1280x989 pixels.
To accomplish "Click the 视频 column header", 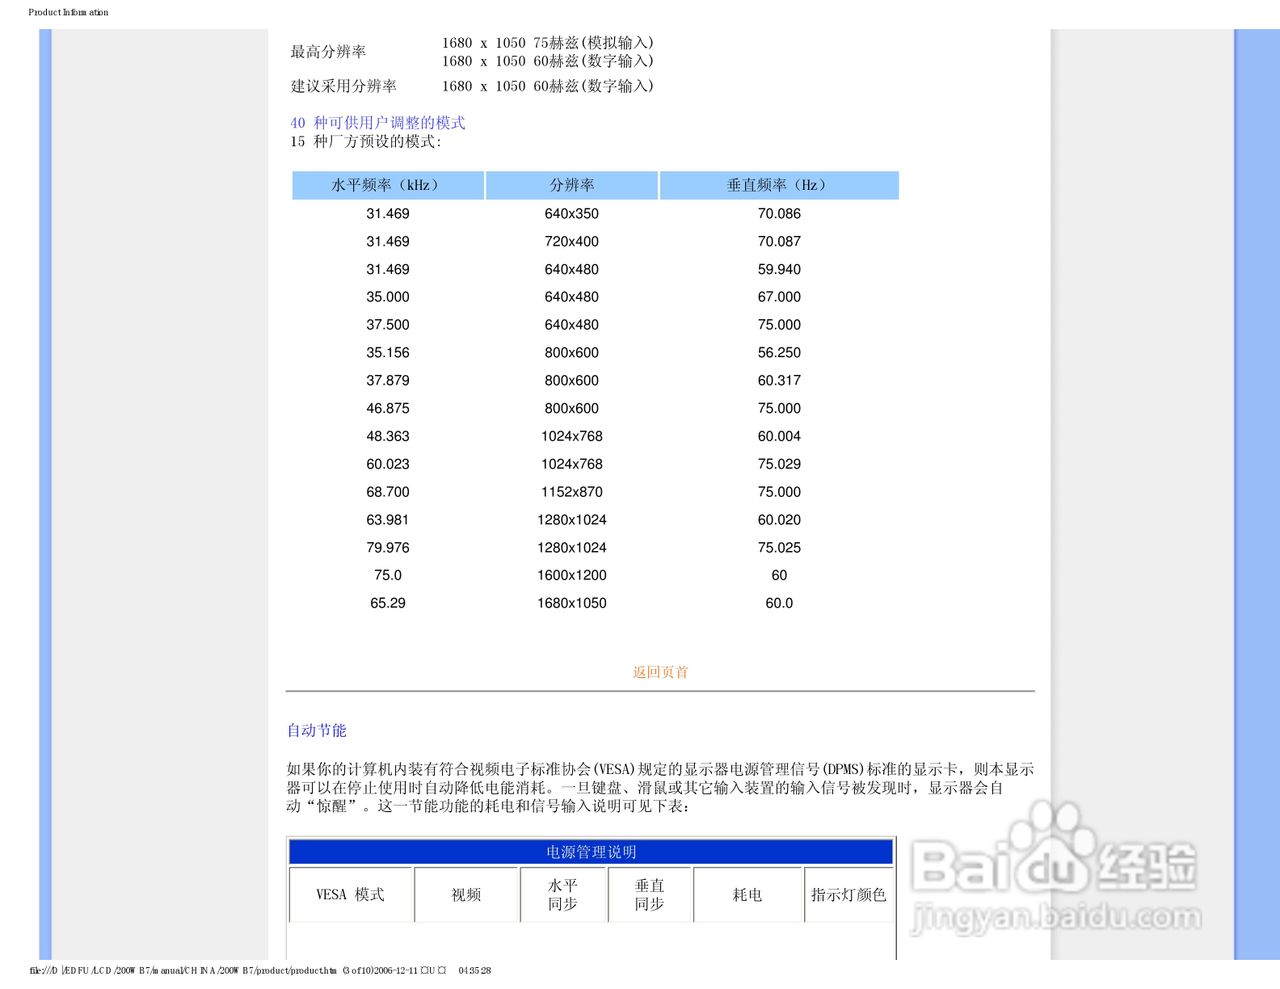I will pos(466,895).
